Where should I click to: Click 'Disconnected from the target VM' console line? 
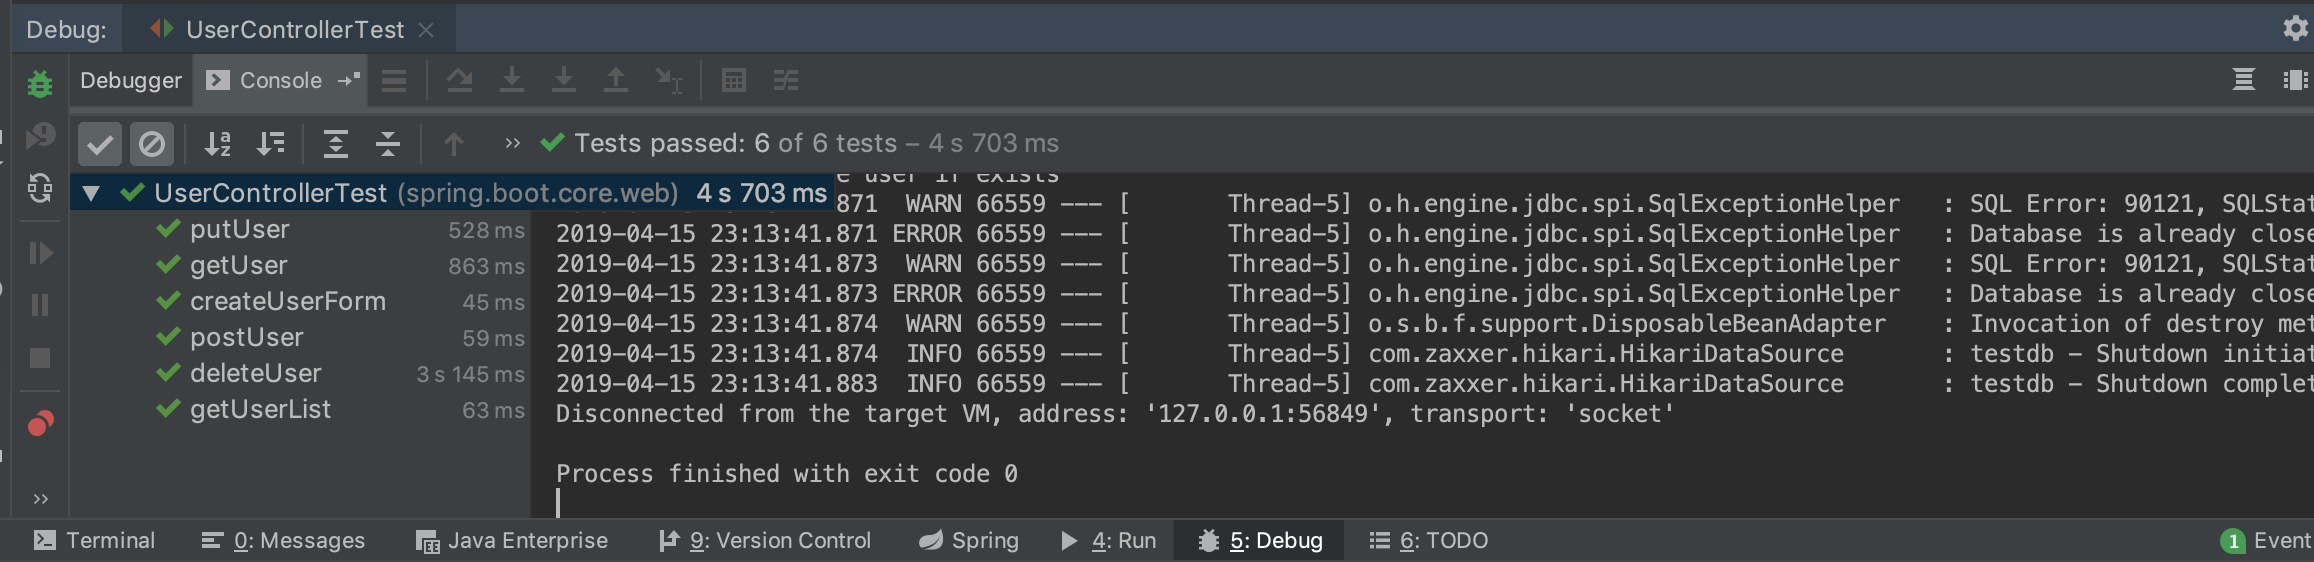(1115, 414)
